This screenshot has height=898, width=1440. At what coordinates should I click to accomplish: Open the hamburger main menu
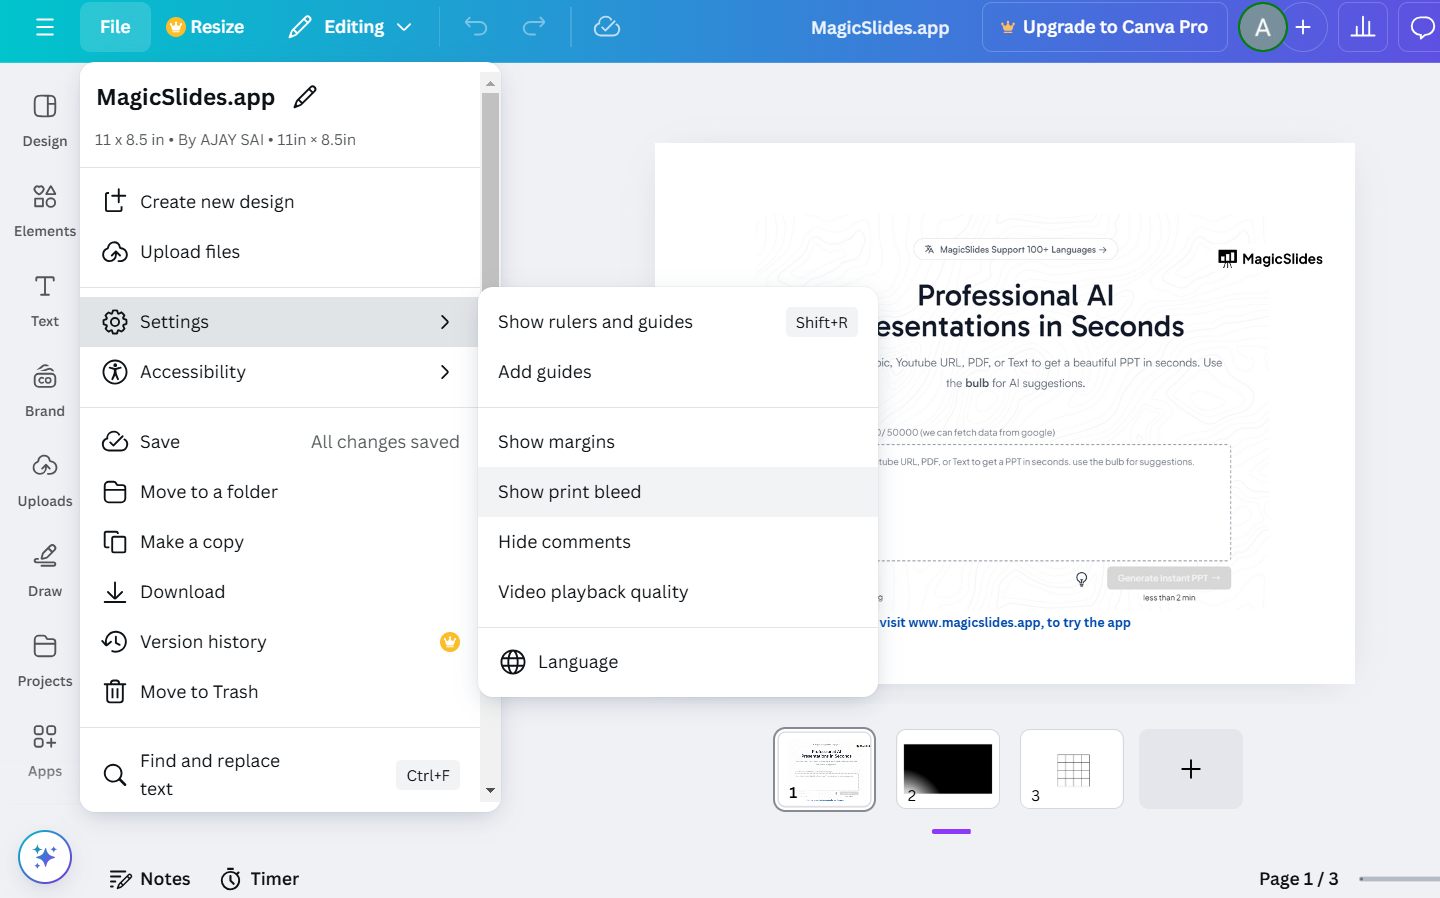45,27
